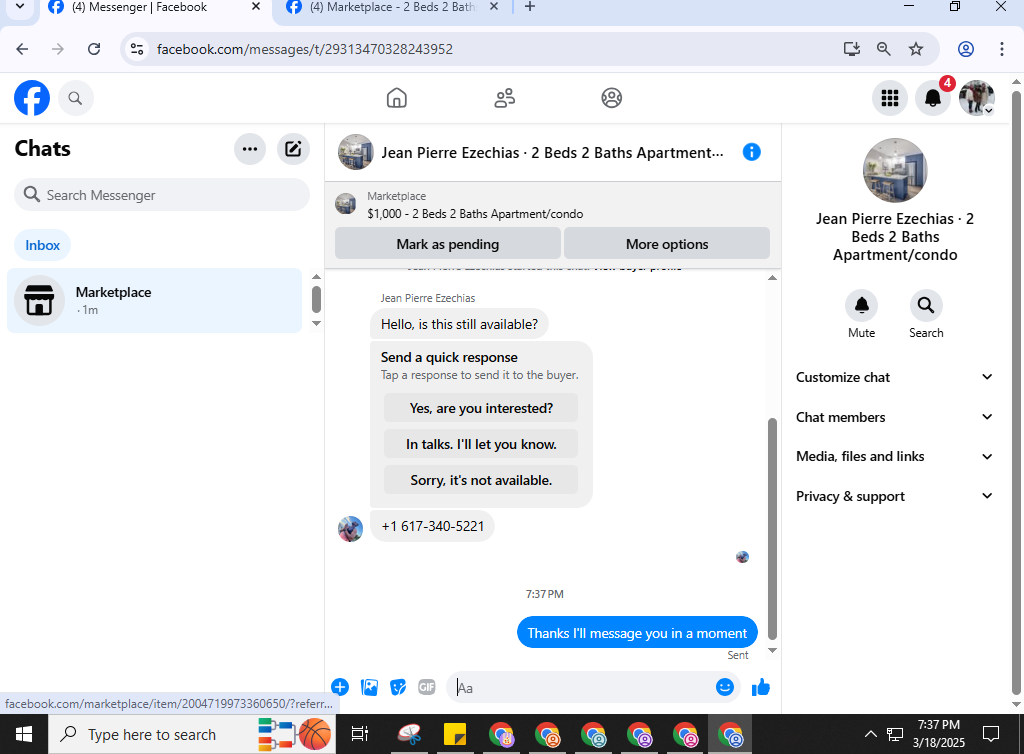The image size is (1024, 754).
Task: Click the sent message 'Thanks I'll message you in a moment'
Action: 637,633
